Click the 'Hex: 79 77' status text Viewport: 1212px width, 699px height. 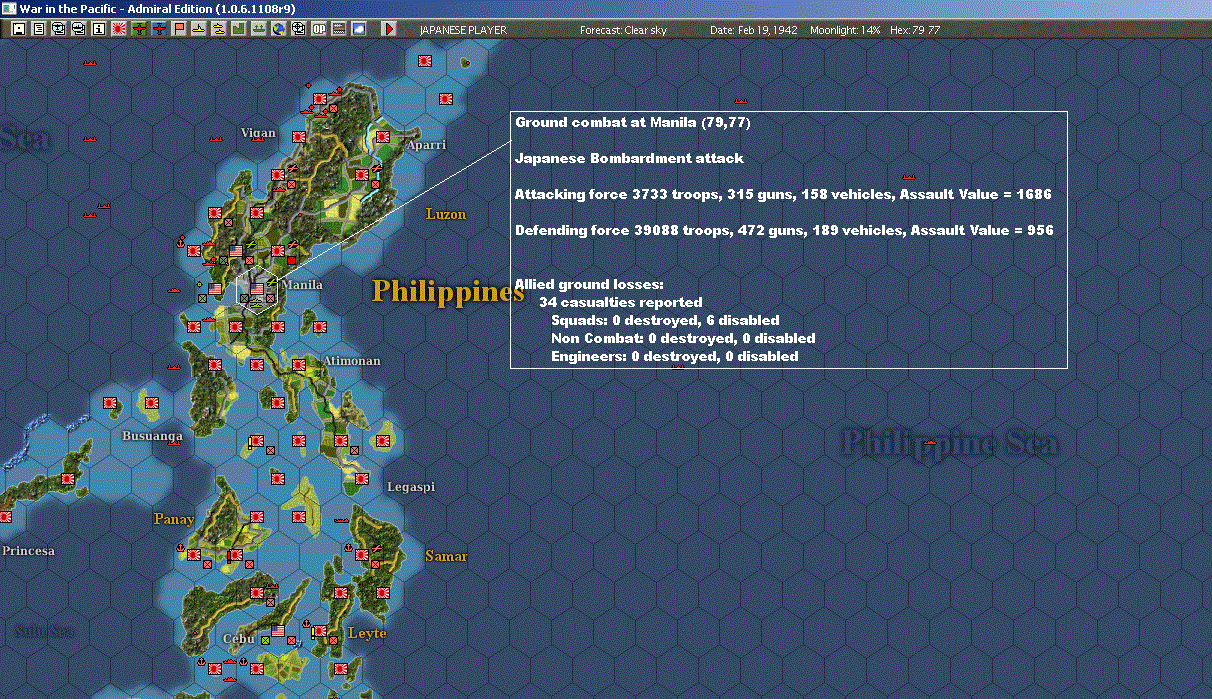click(914, 30)
